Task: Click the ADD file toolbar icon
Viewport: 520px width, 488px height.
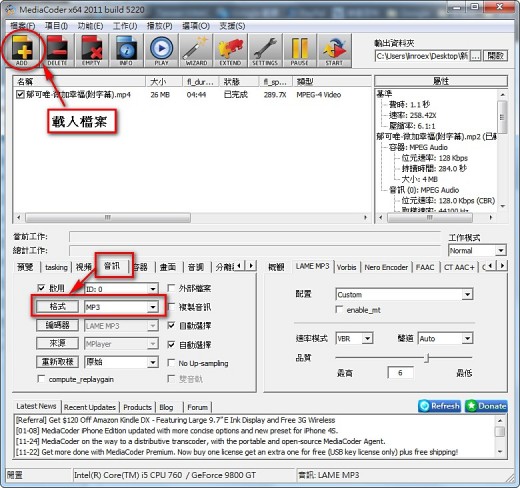Action: coord(22,50)
